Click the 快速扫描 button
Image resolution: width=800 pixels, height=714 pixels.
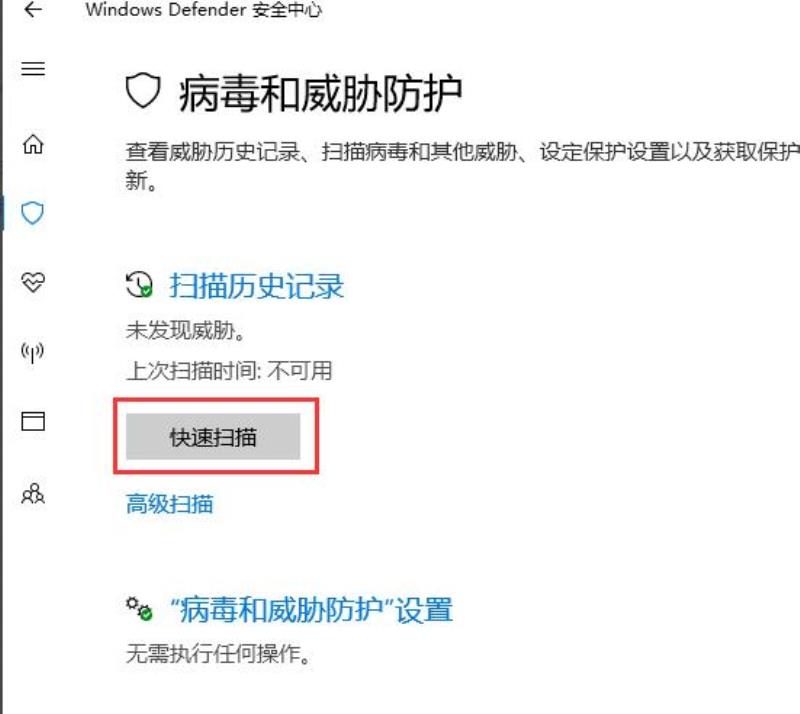213,437
